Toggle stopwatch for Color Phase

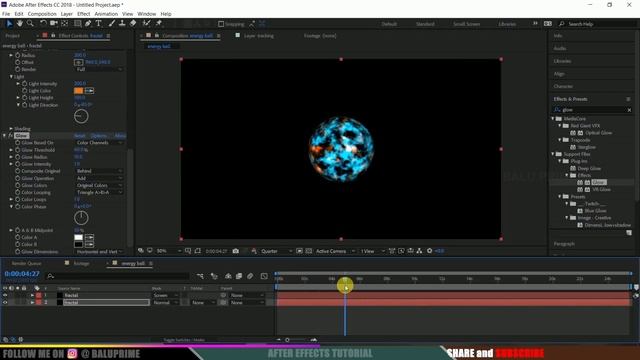[x=18, y=207]
